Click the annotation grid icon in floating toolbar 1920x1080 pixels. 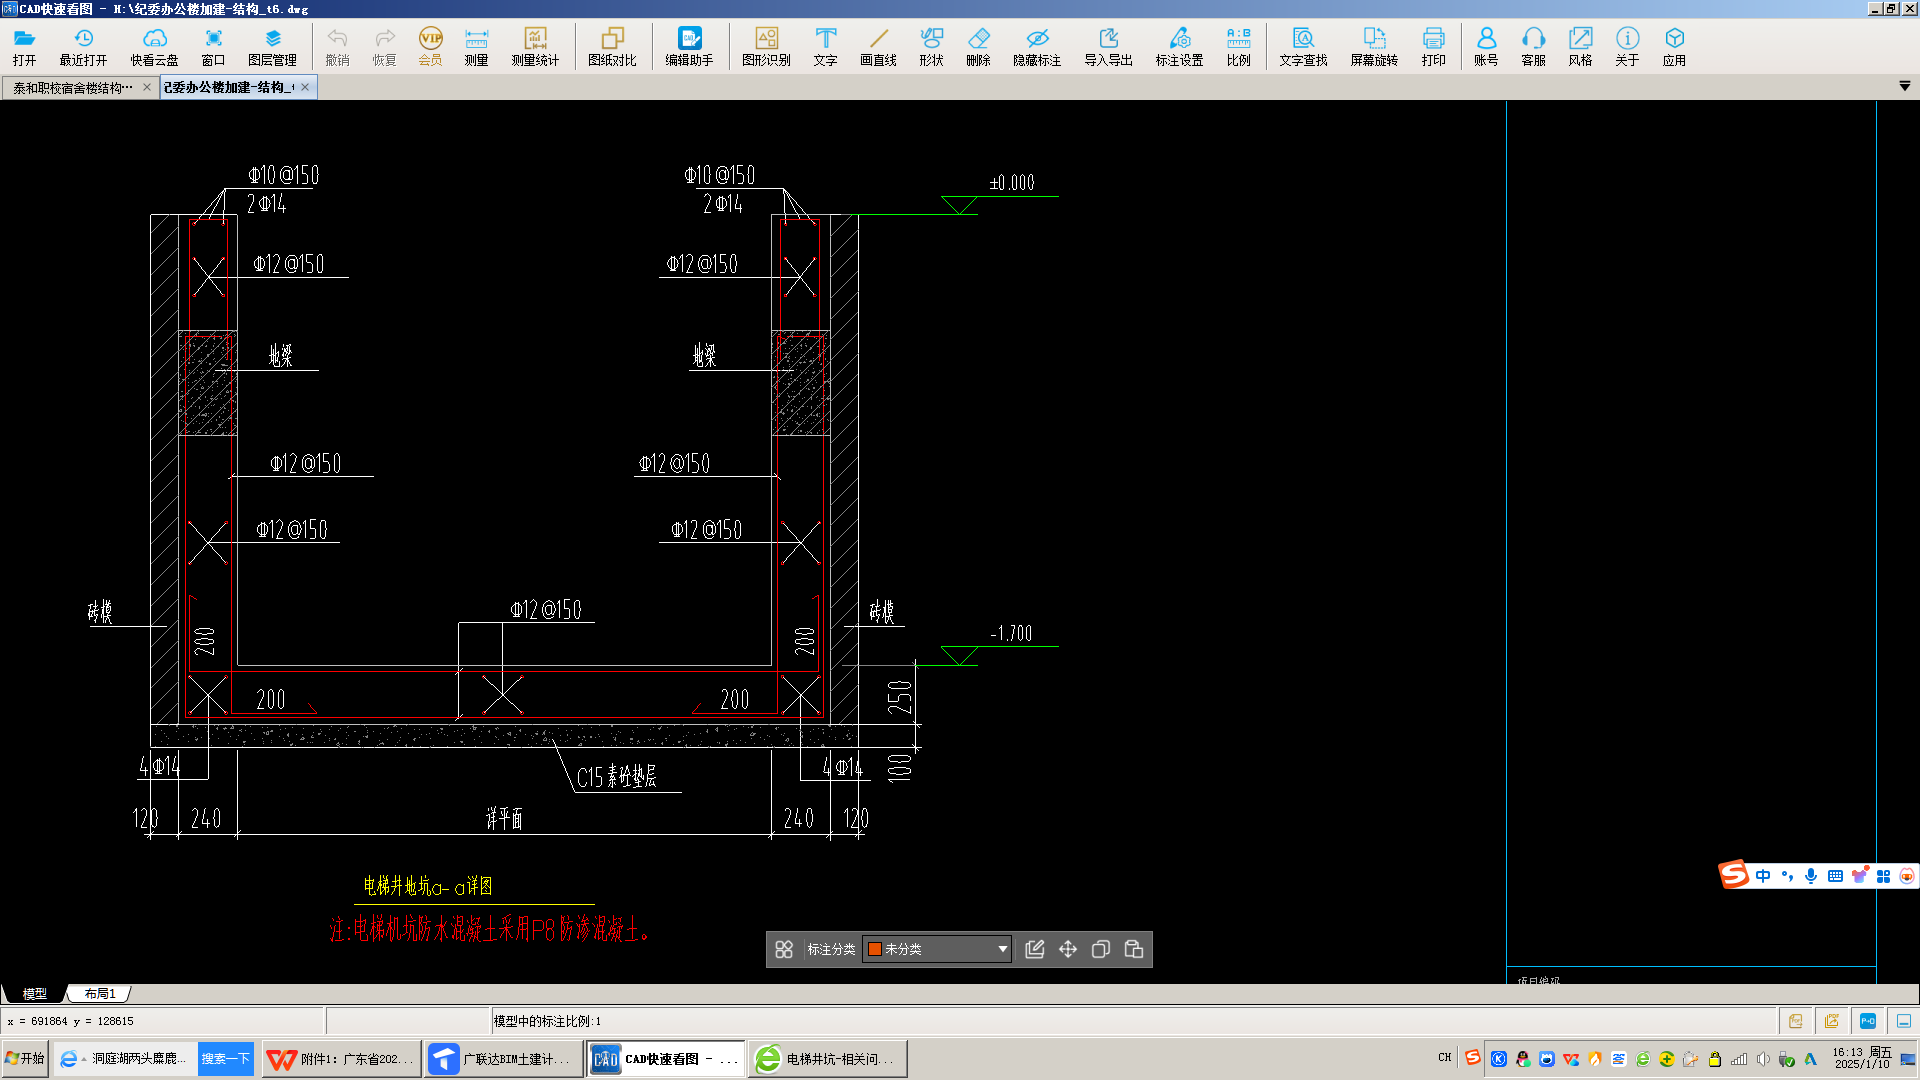(784, 949)
